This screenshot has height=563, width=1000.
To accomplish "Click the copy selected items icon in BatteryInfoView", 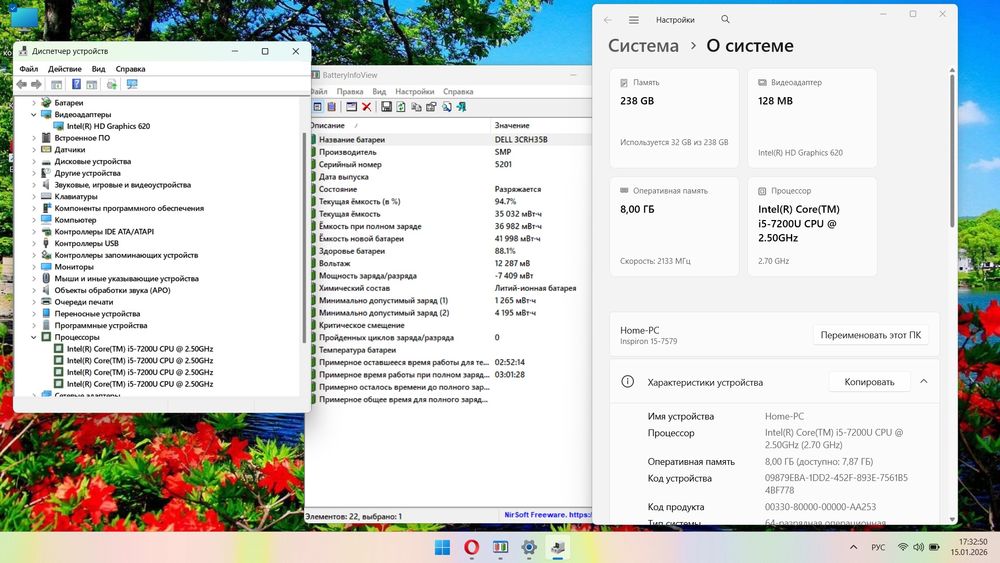I will click(416, 106).
